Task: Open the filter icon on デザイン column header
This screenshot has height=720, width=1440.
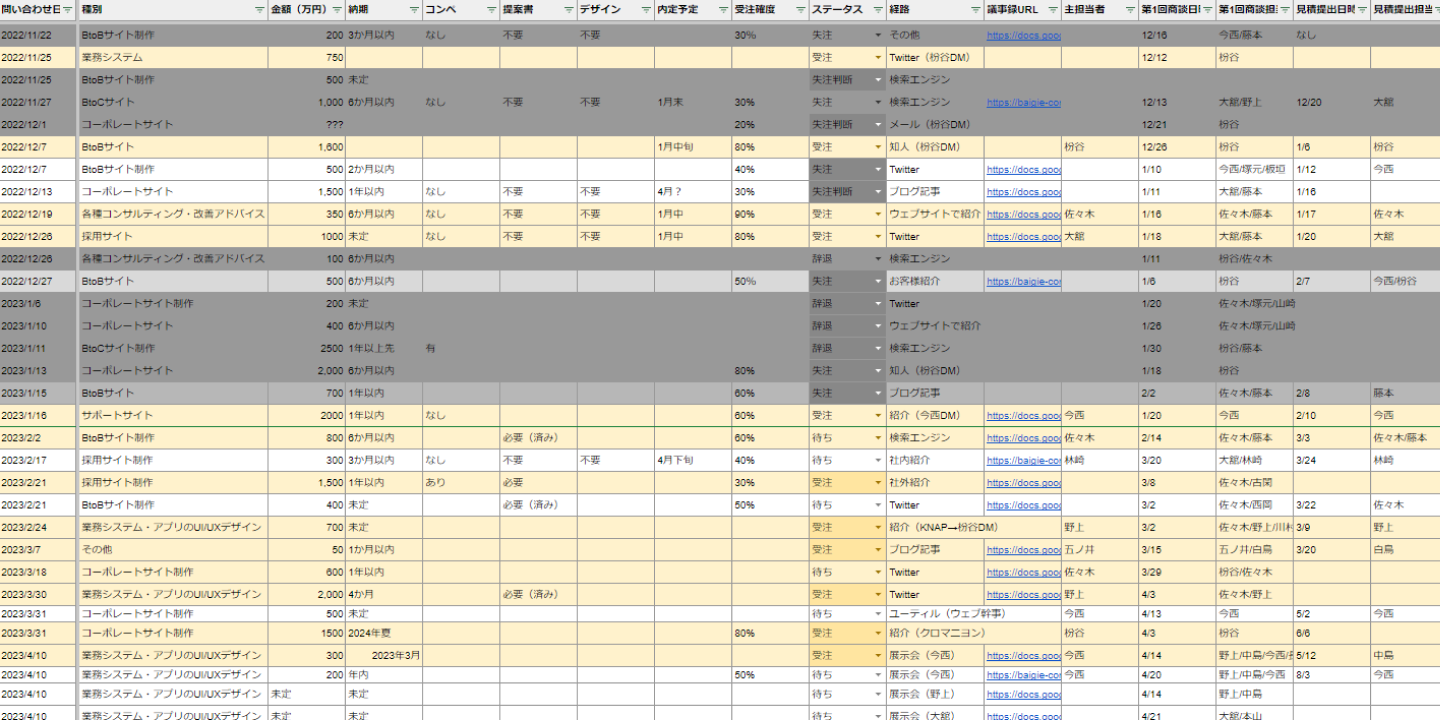Action: tap(645, 9)
